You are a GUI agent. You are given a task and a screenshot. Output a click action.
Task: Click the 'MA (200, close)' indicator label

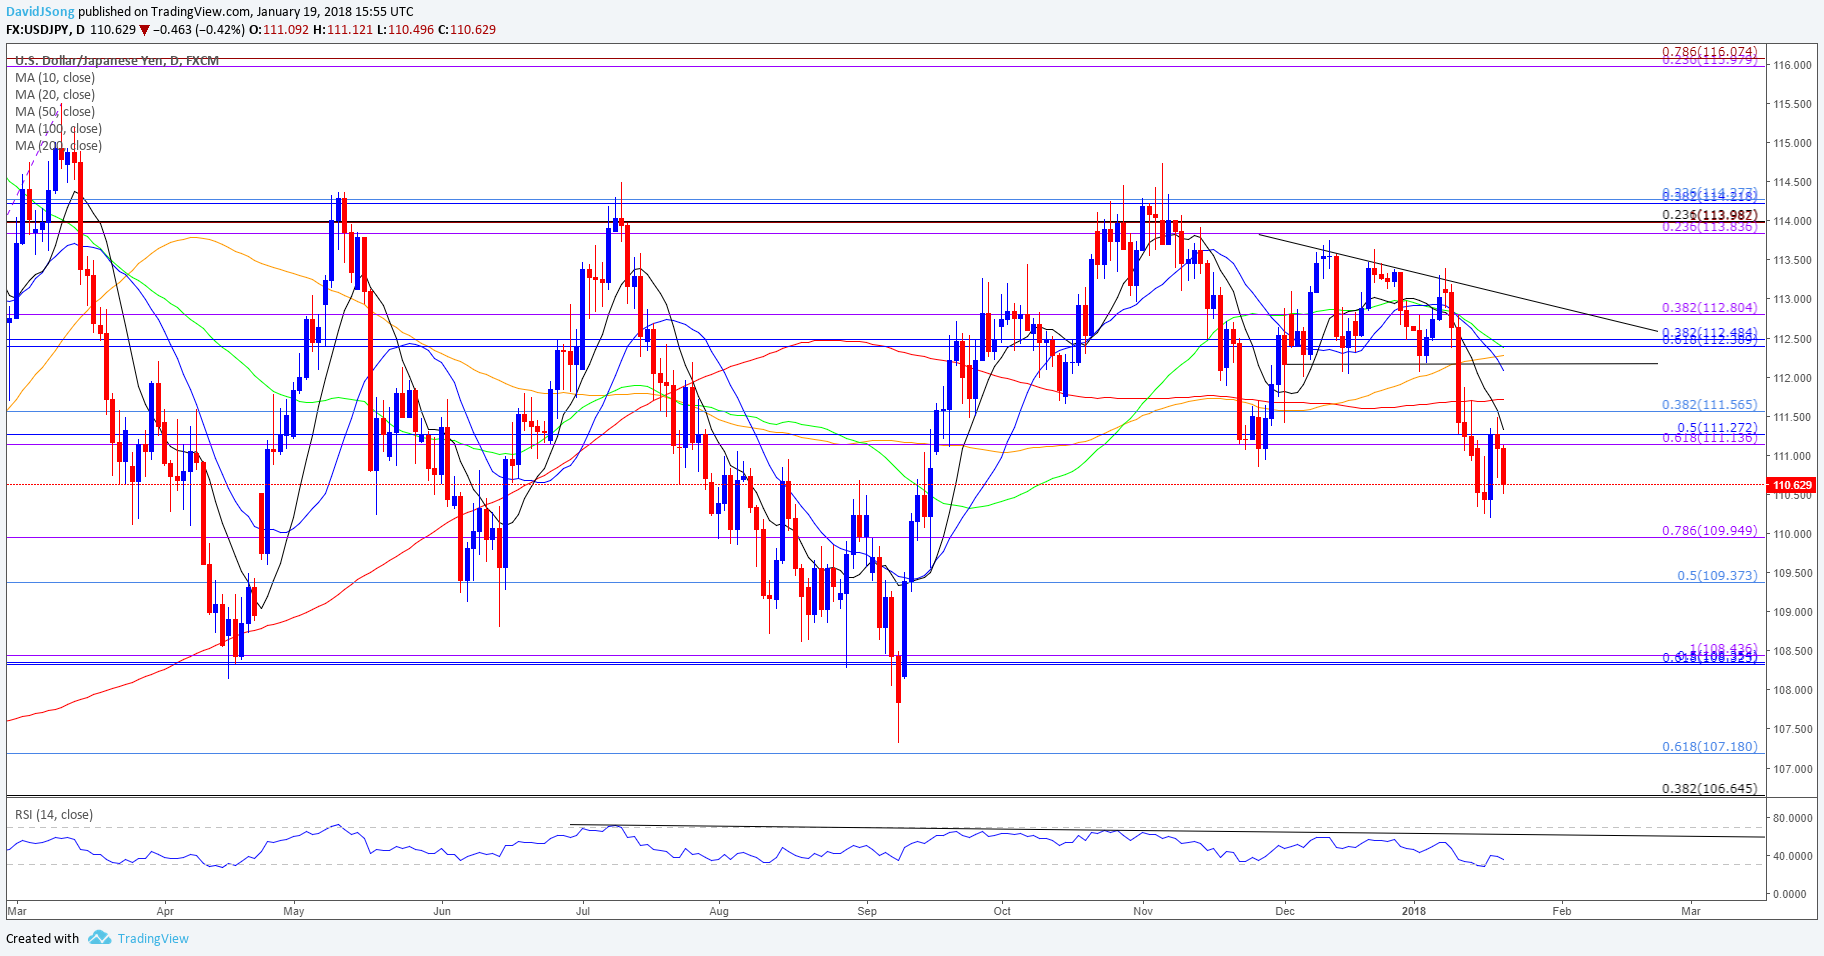(58, 145)
